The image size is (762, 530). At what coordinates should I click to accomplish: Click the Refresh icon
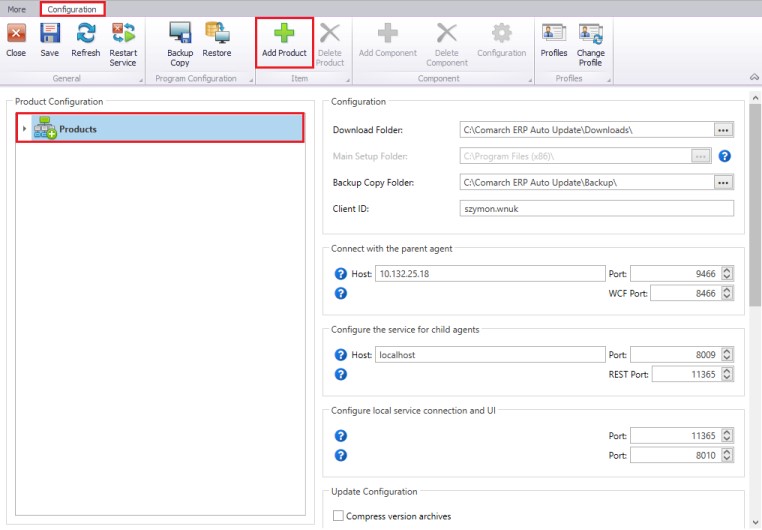pyautogui.click(x=86, y=34)
